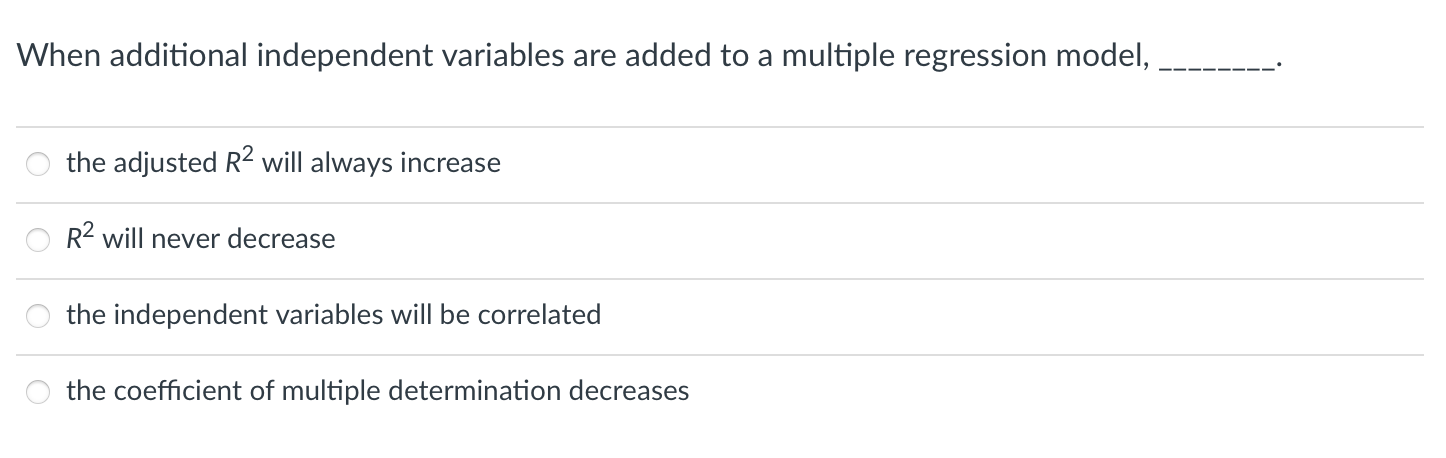Viewport: 1446px width, 458px height.
Task: Click the answer text 'the independent variables will be correlated'
Action: (x=334, y=314)
